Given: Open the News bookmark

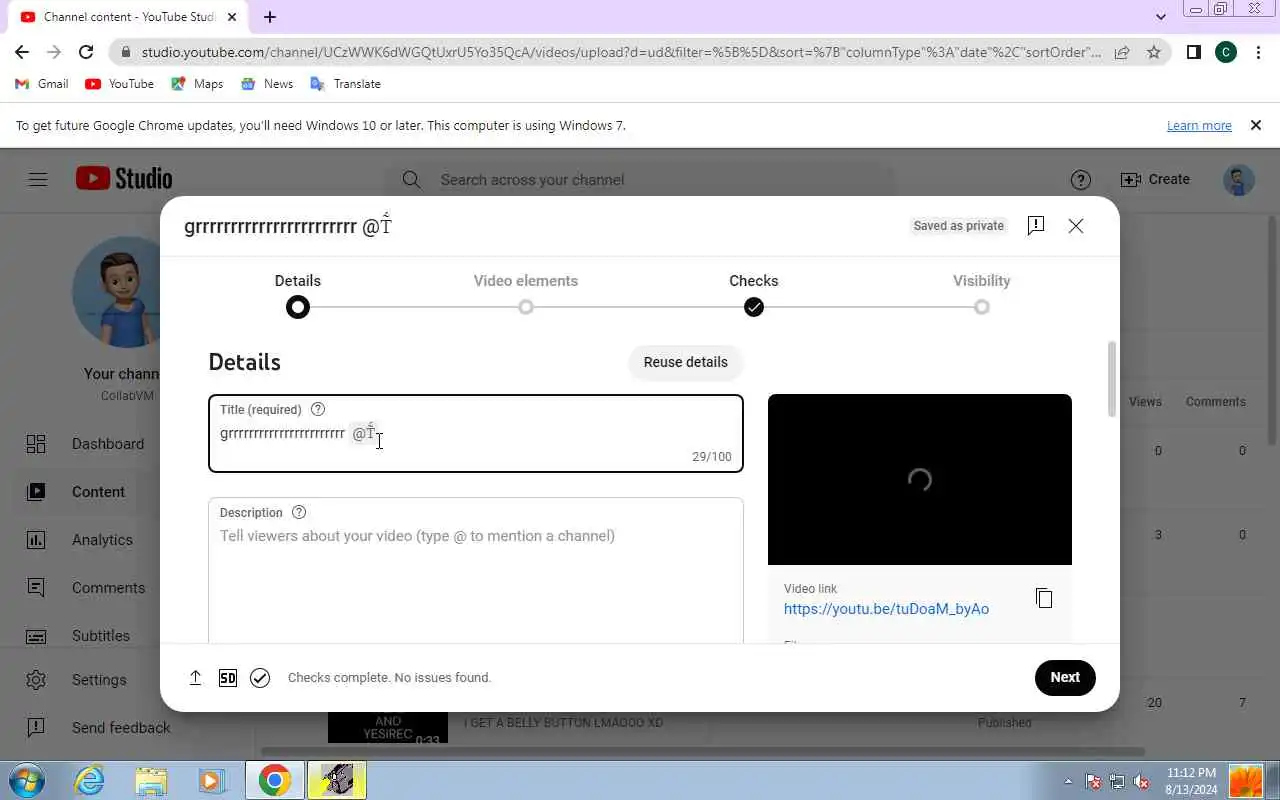Looking at the screenshot, I should [267, 84].
